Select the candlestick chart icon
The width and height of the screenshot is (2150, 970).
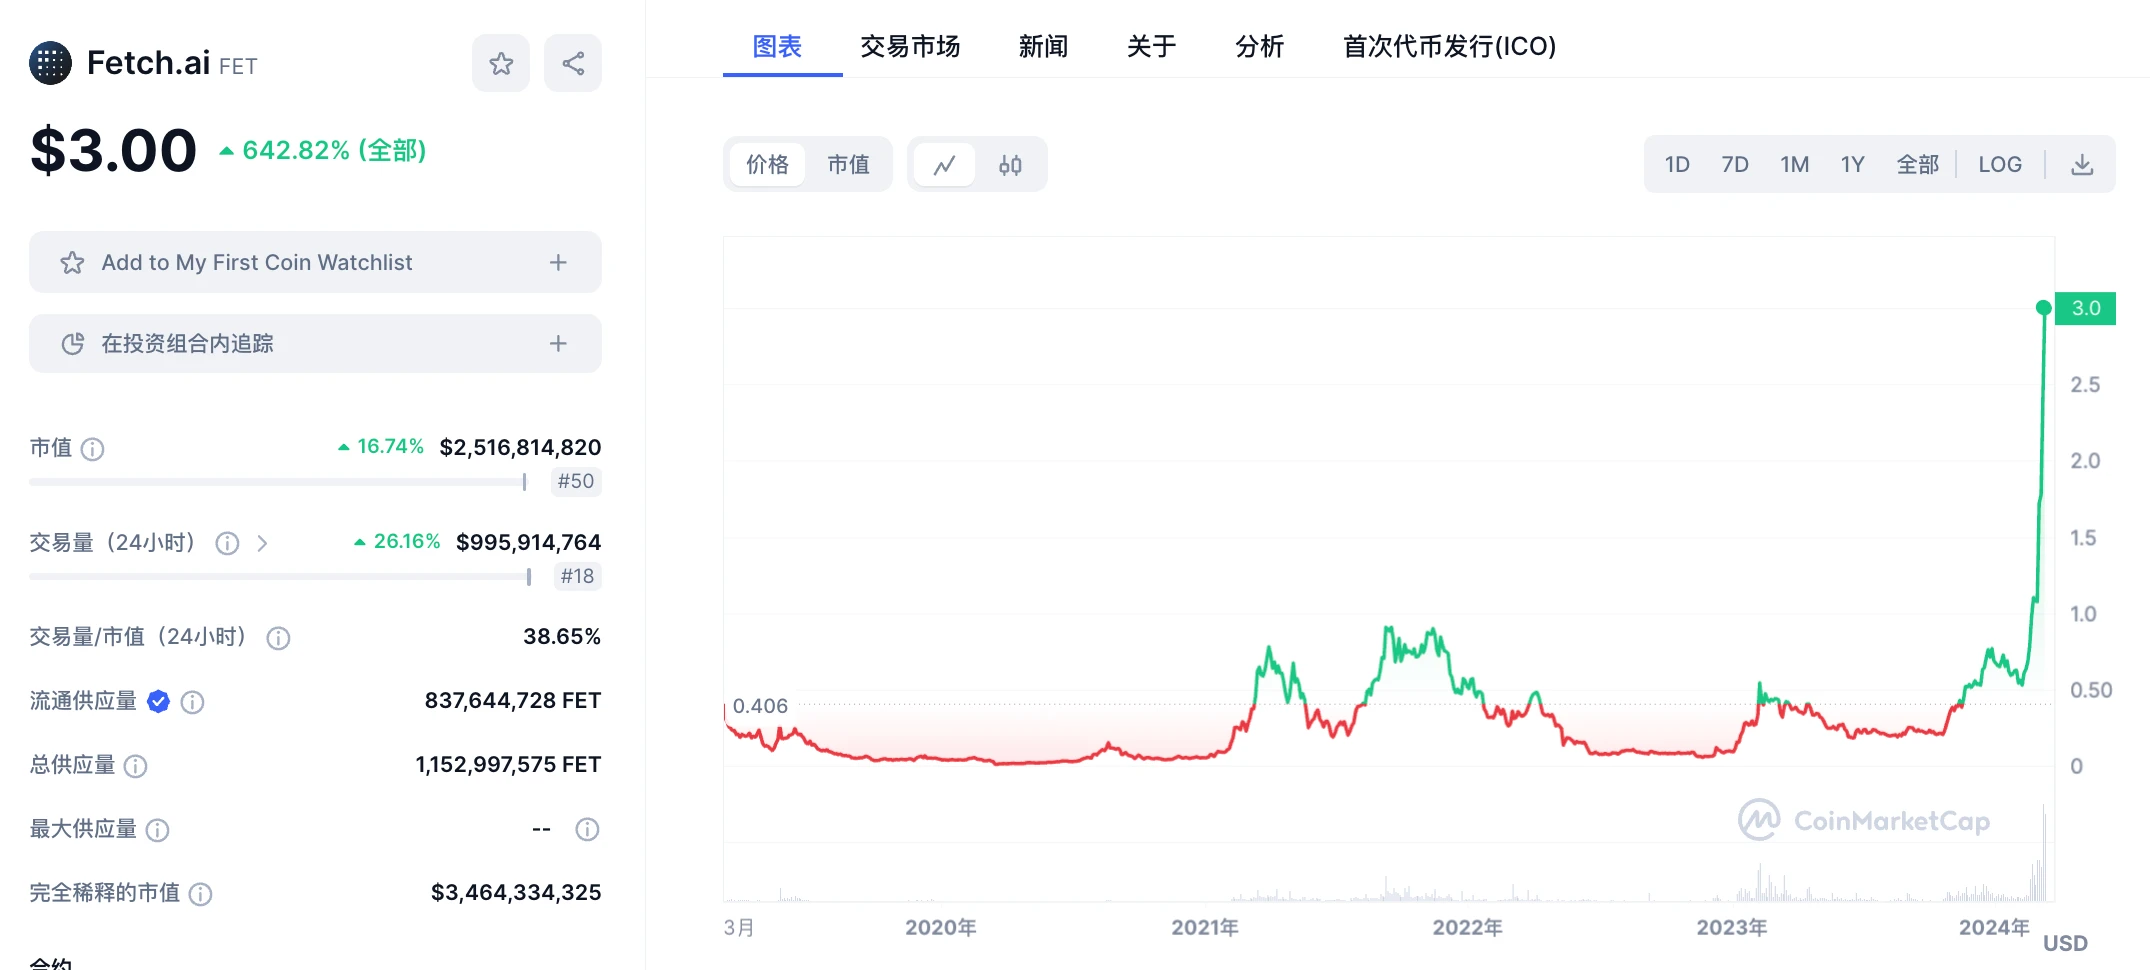point(1010,164)
